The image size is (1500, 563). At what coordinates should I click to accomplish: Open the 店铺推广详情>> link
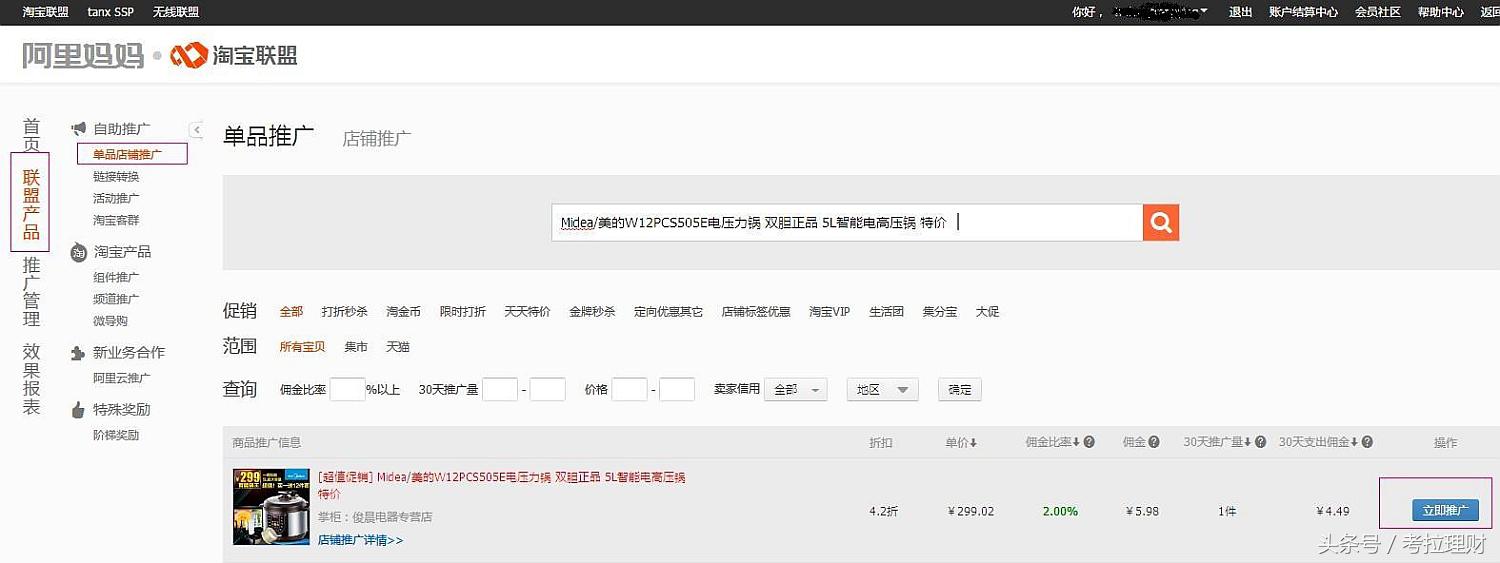(x=360, y=540)
